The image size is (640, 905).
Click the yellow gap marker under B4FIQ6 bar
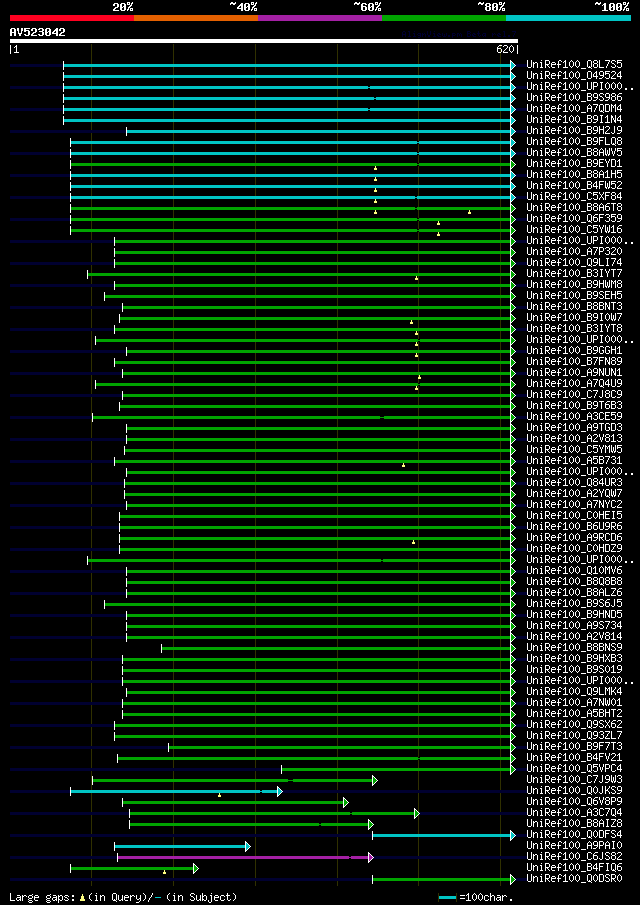[x=164, y=872]
